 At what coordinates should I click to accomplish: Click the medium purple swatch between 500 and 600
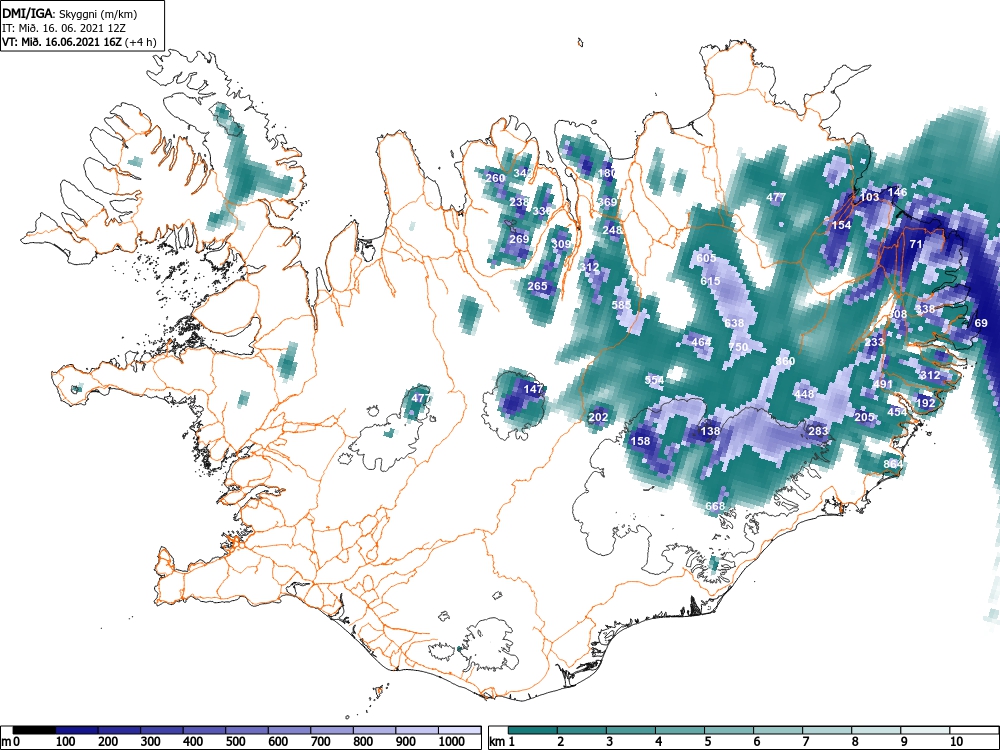247,729
